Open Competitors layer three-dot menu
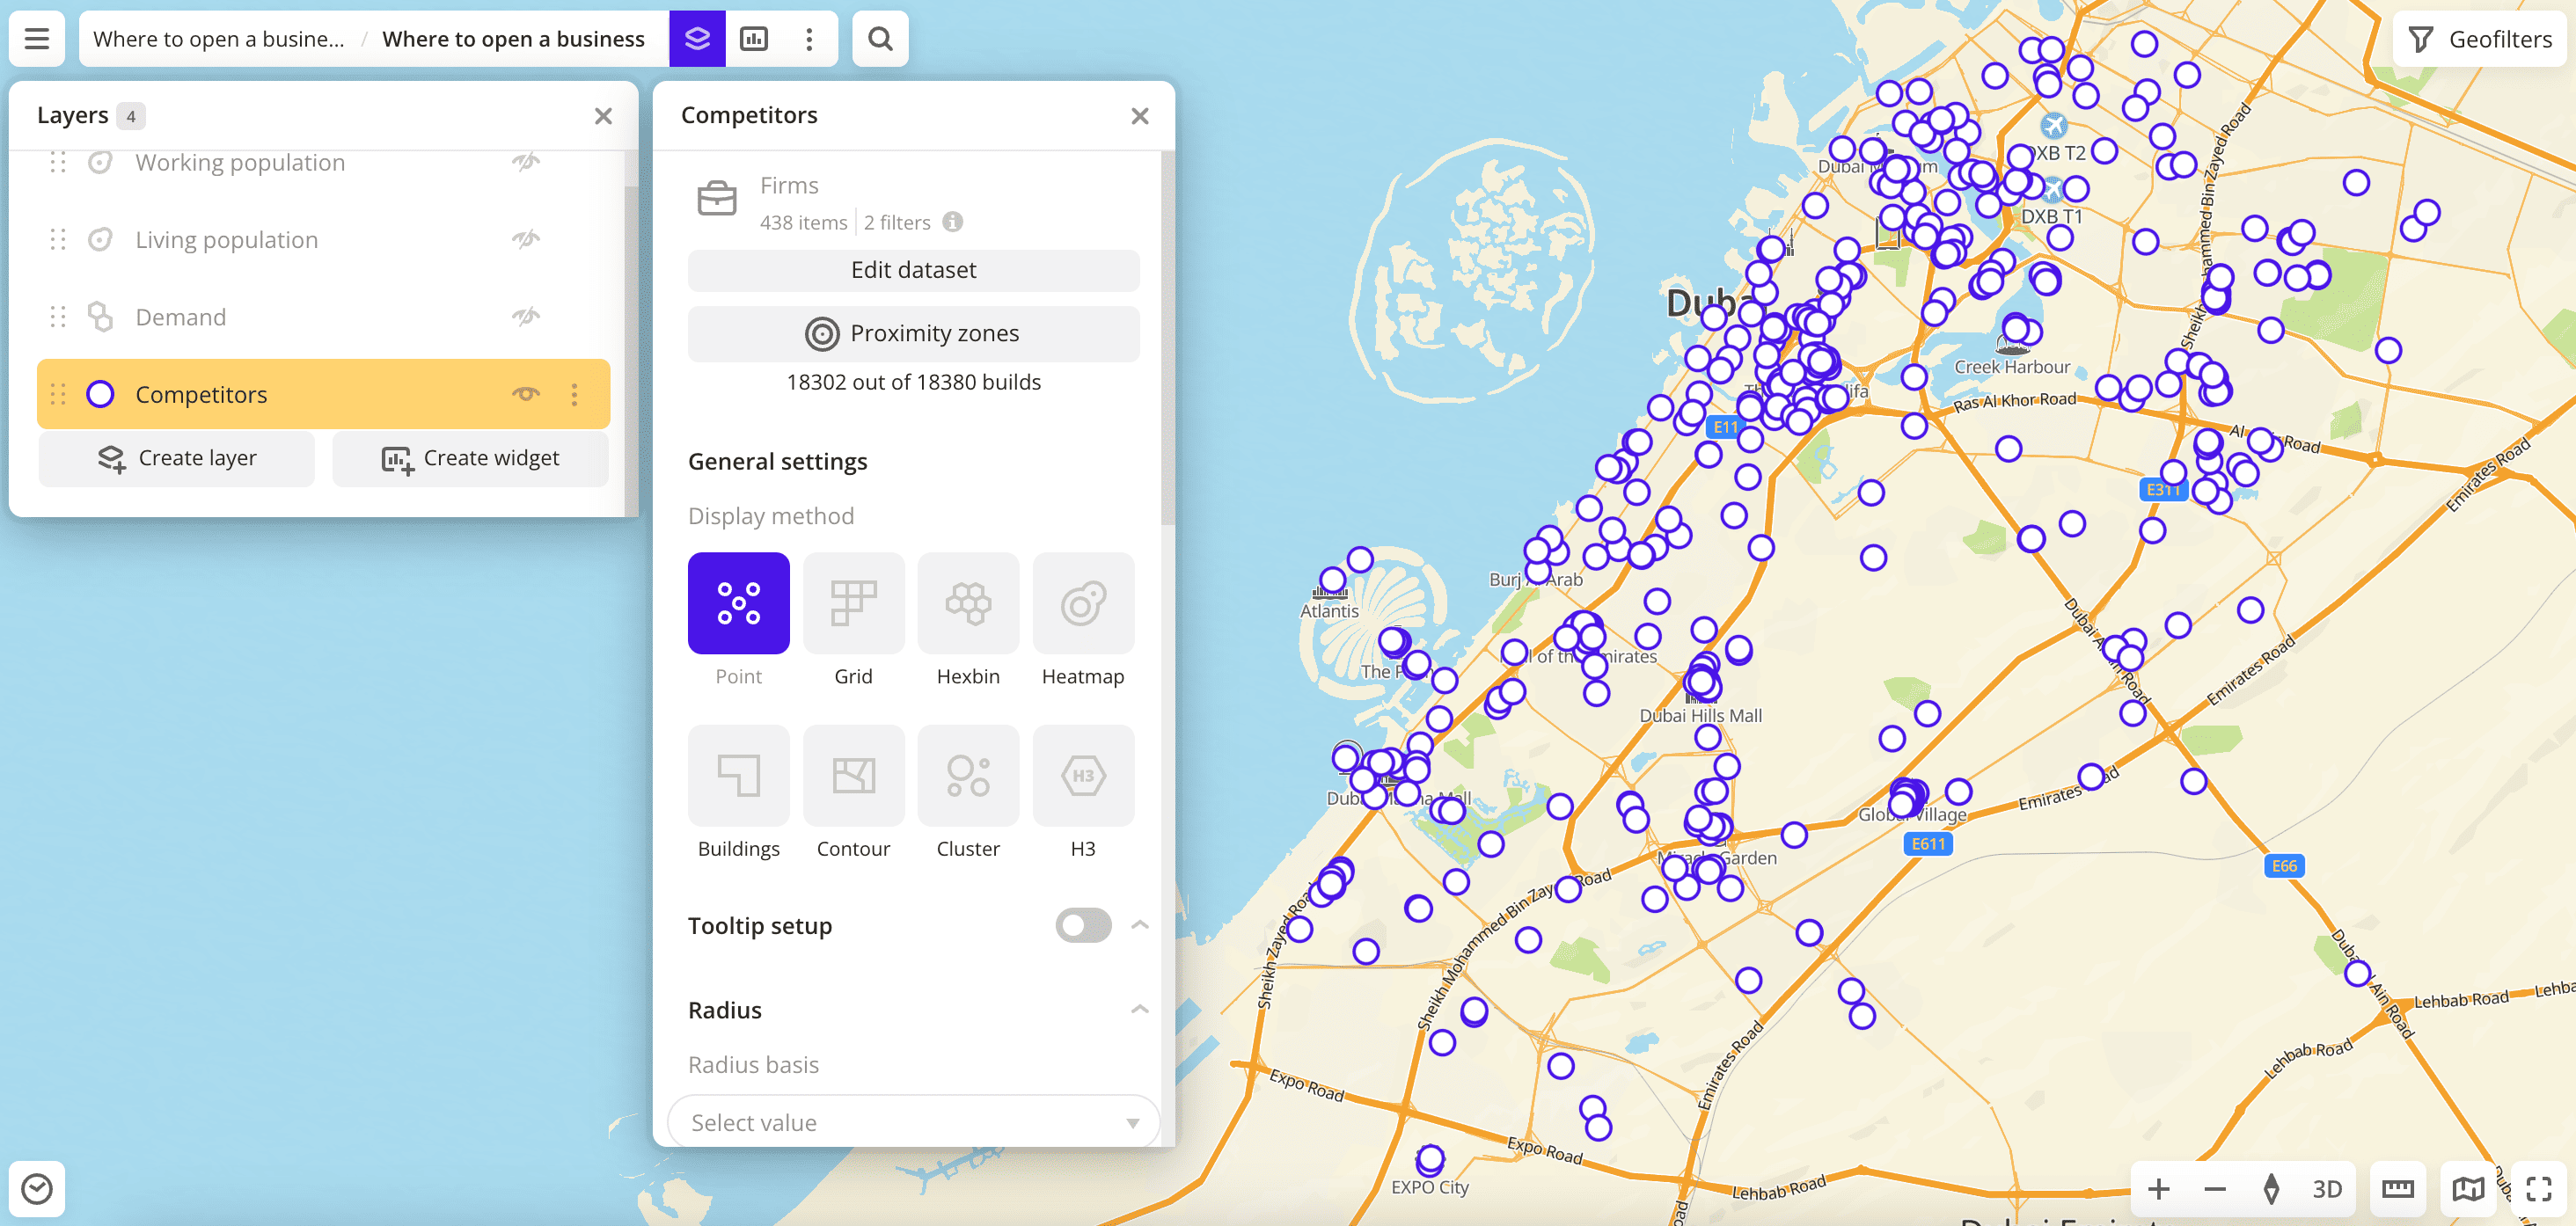 [574, 394]
